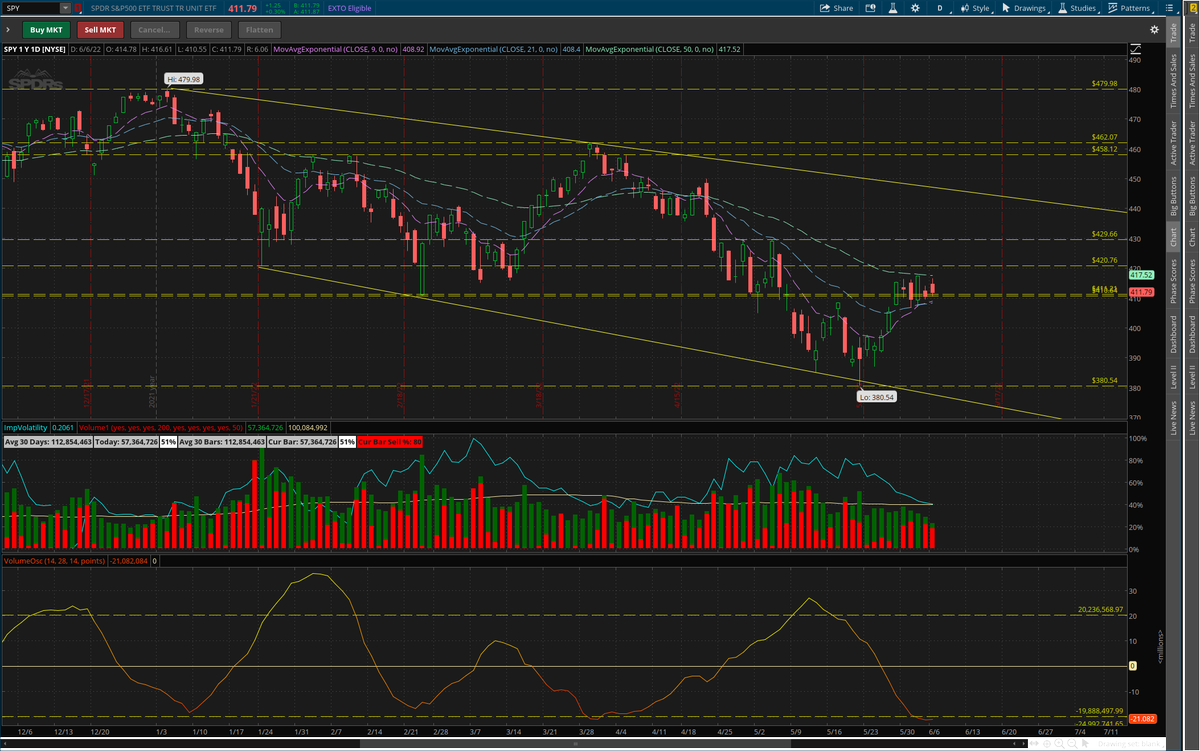The height and width of the screenshot is (751, 1200).
Task: Click the Avg 30 Days: 112,854,463 label
Action: [49, 441]
